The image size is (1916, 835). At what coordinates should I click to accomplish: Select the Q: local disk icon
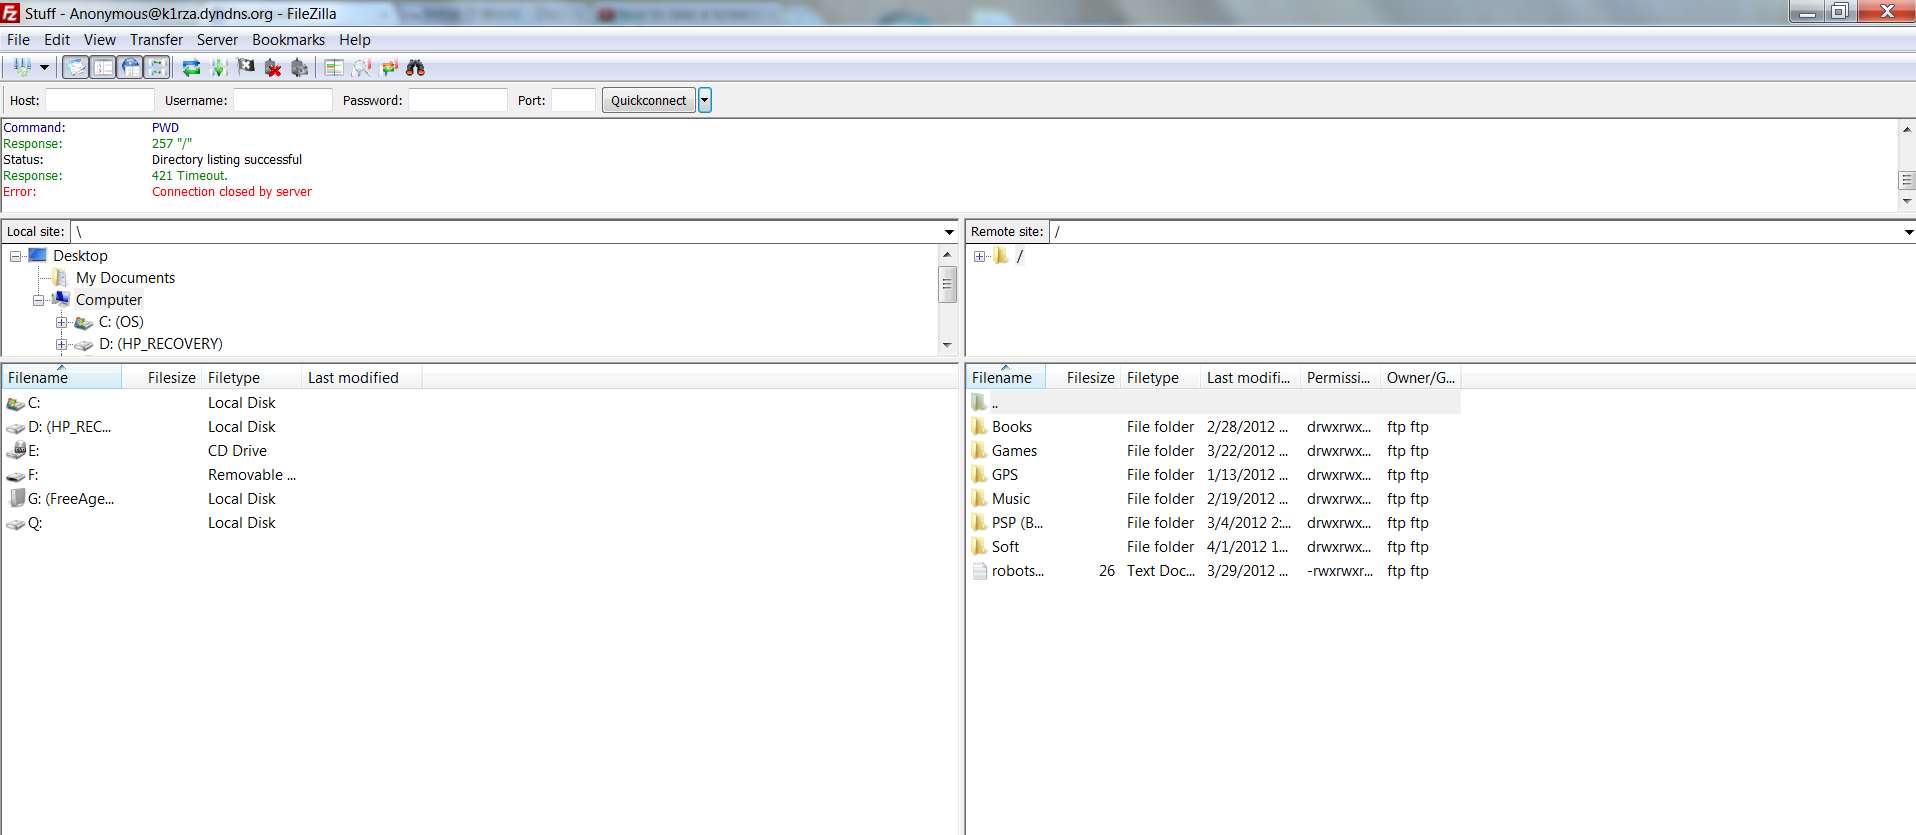tap(16, 523)
